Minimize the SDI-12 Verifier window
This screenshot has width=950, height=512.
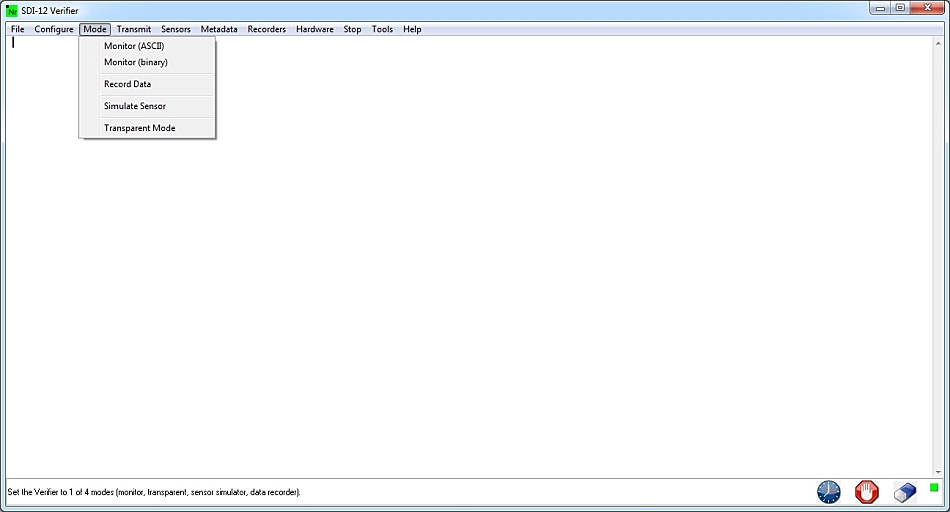click(880, 8)
